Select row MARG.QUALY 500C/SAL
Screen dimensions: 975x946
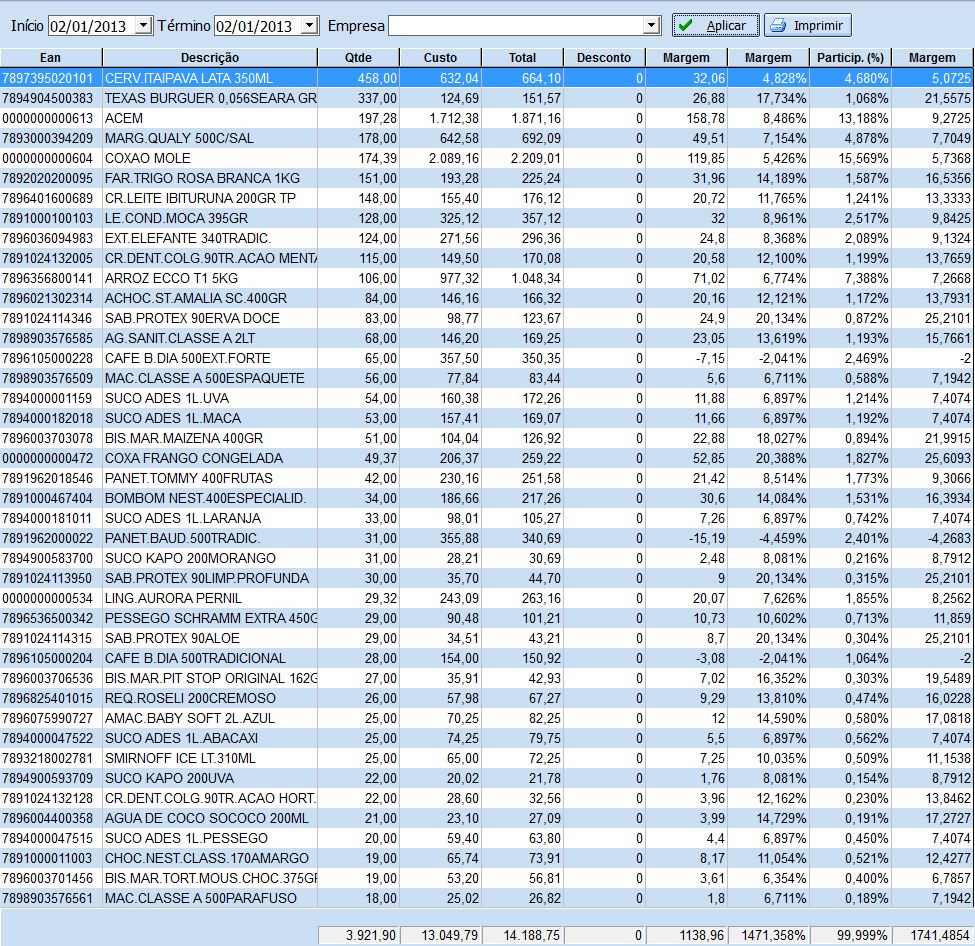[x=486, y=138]
